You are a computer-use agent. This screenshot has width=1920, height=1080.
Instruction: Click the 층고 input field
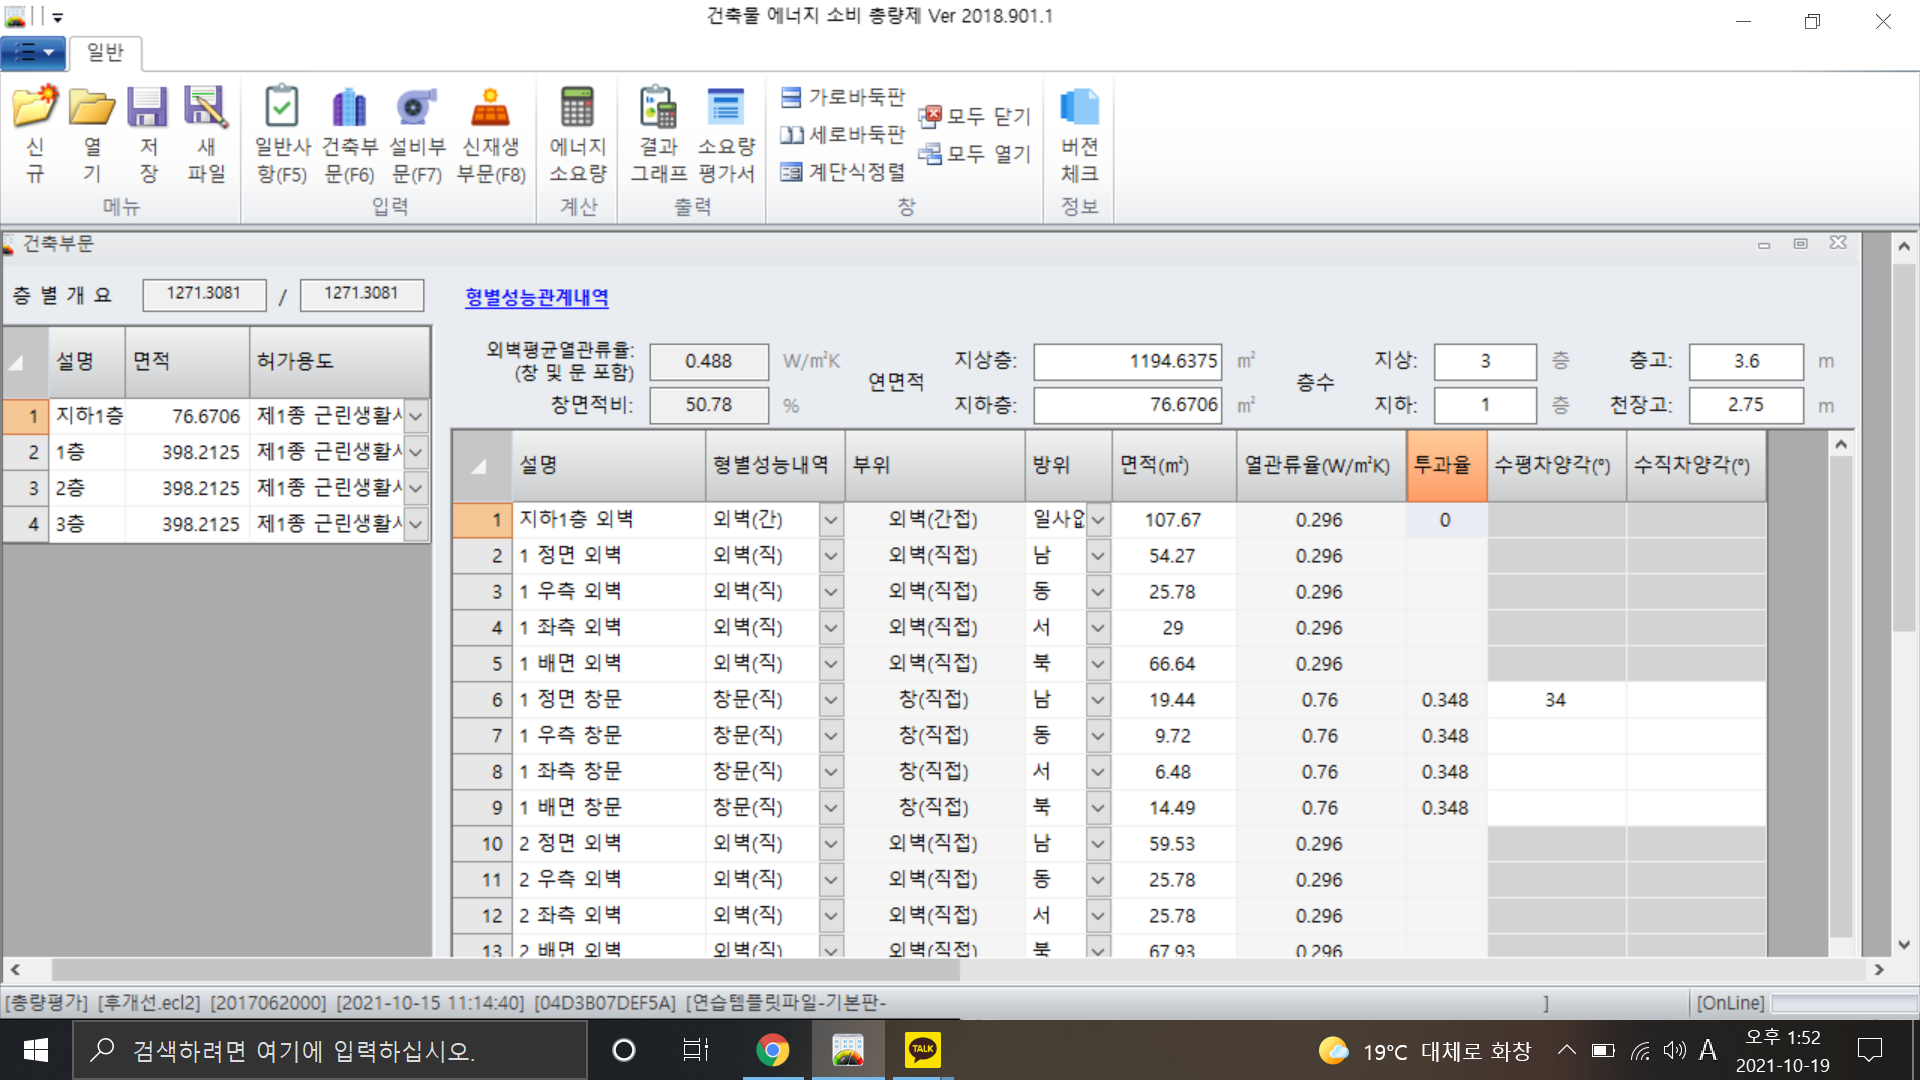(x=1745, y=361)
